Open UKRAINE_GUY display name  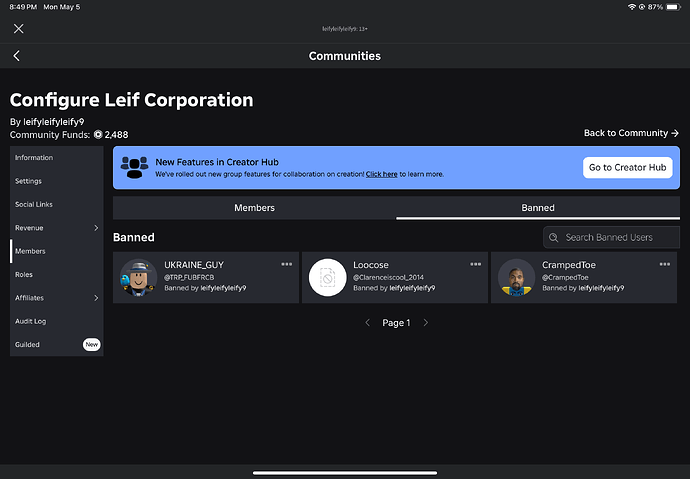tap(194, 265)
